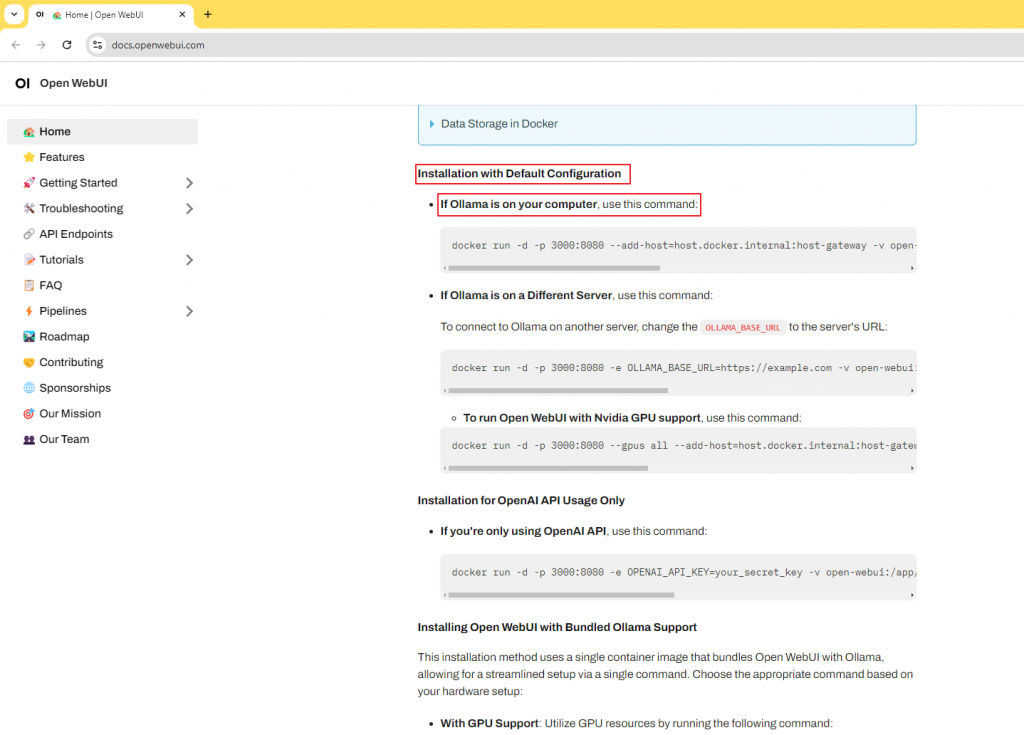The image size is (1024, 735).
Task: Open Troubleshooting page link
Action: point(81,208)
